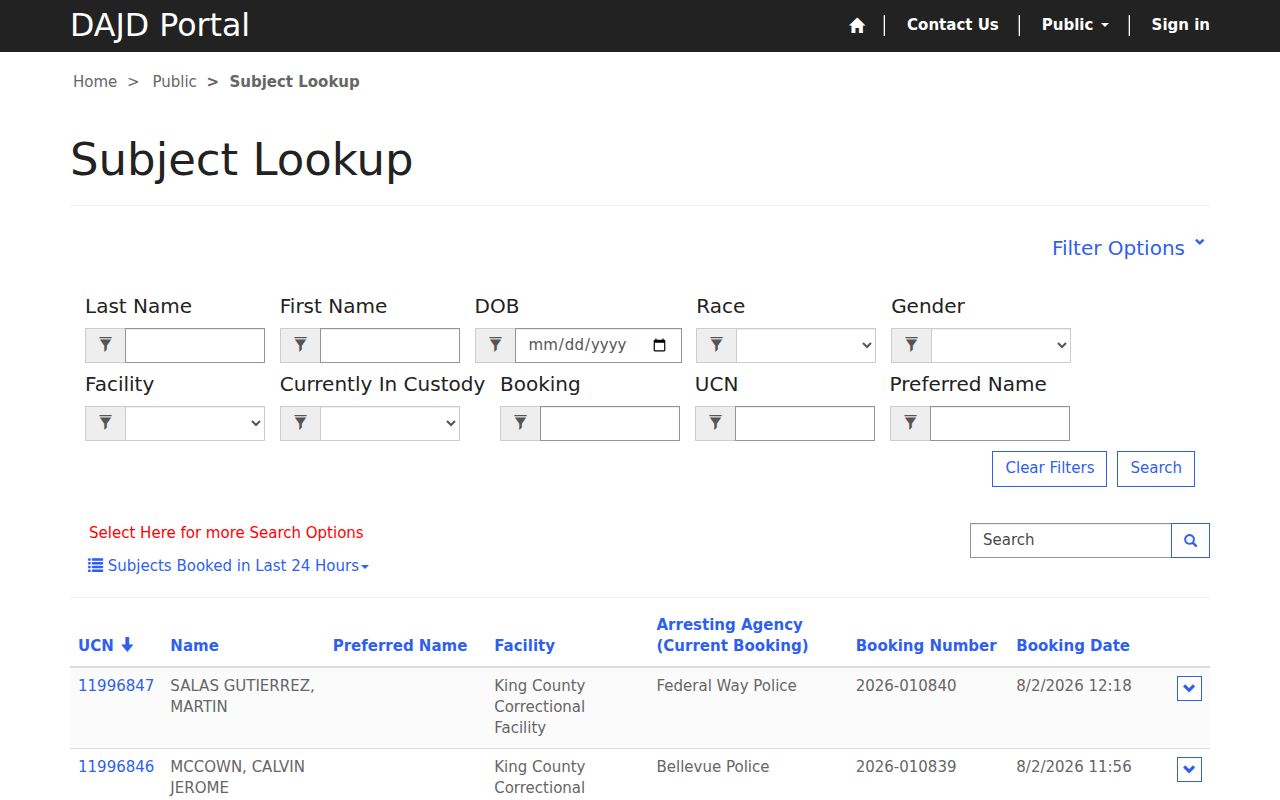1280x800 pixels.
Task: Click the First Name filter funnel icon
Action: click(x=300, y=345)
